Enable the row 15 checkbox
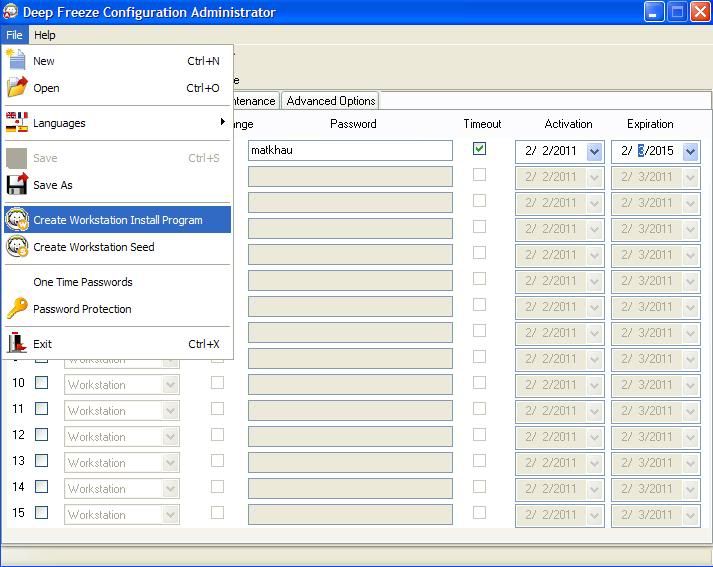Viewport: 713px width, 567px height. pos(41,512)
